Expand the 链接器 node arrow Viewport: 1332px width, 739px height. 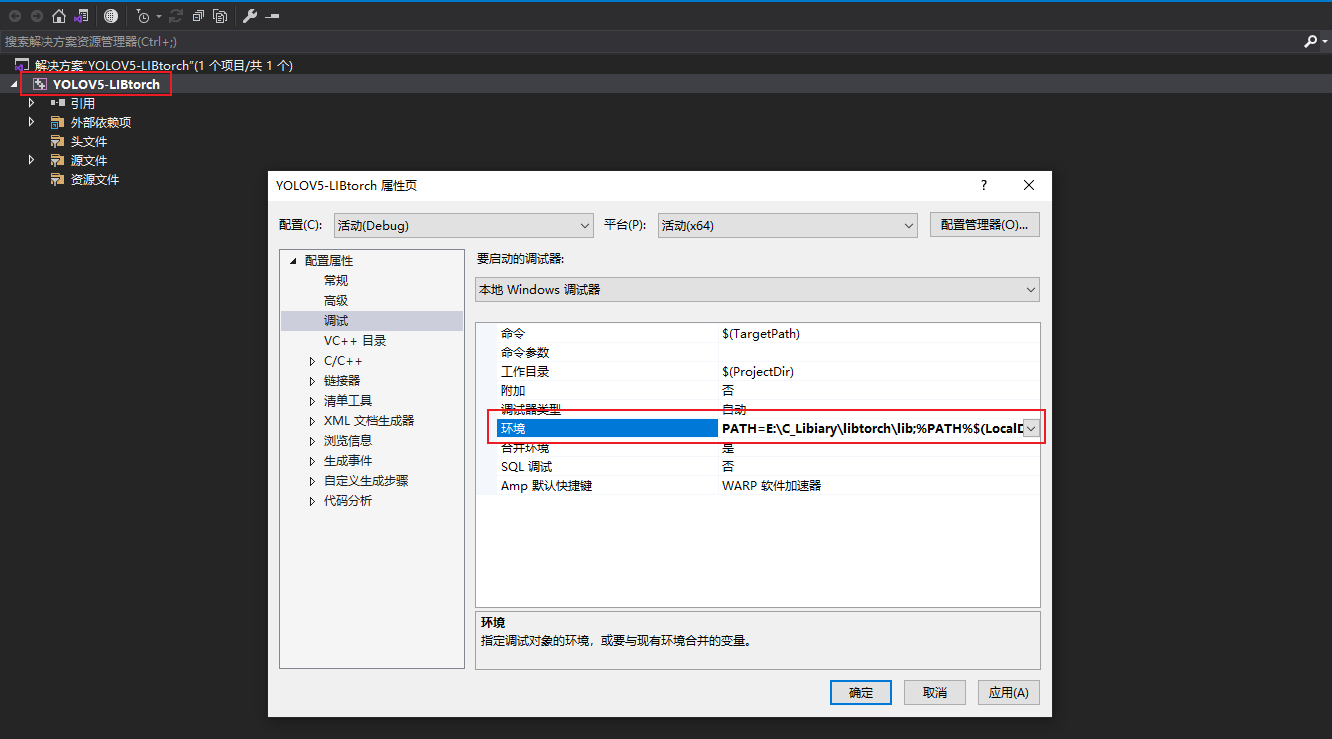click(x=312, y=381)
